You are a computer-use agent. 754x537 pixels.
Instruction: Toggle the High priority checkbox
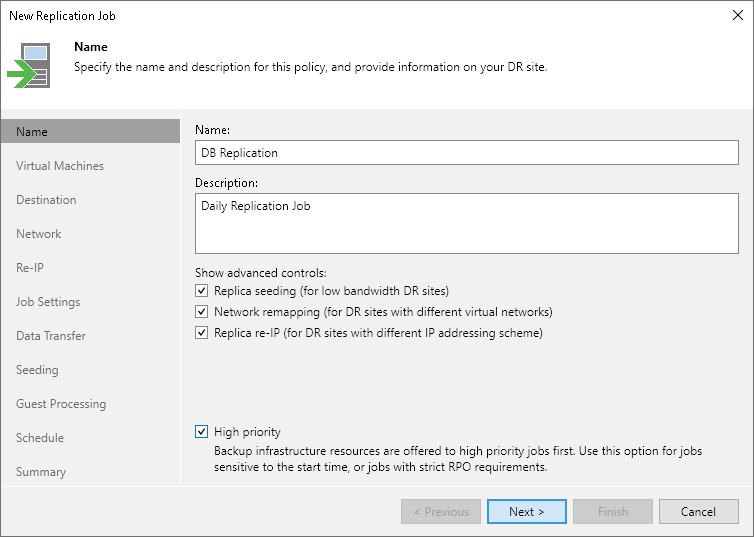point(203,432)
